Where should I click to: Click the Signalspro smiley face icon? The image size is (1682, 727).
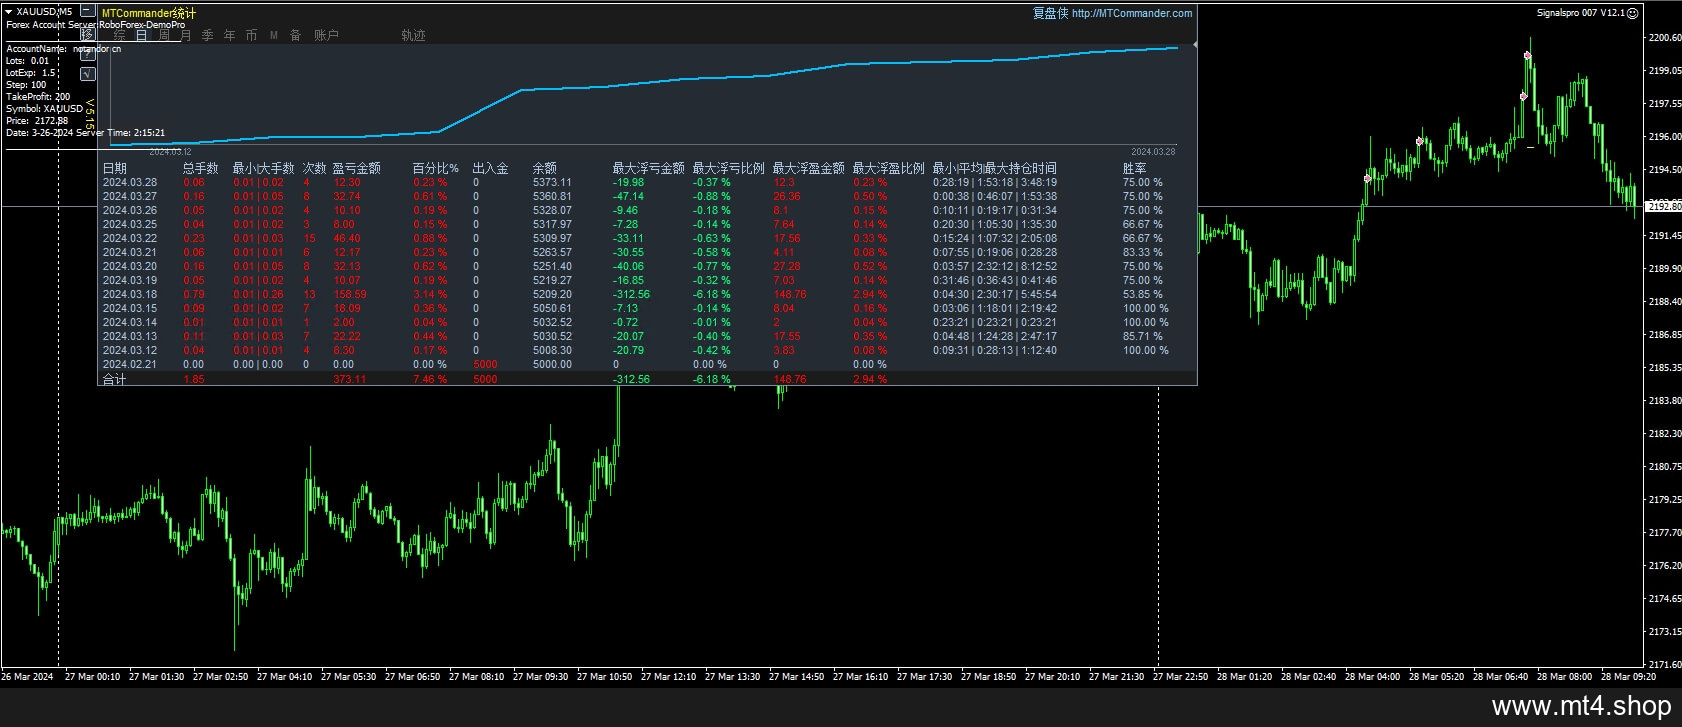(x=1633, y=13)
